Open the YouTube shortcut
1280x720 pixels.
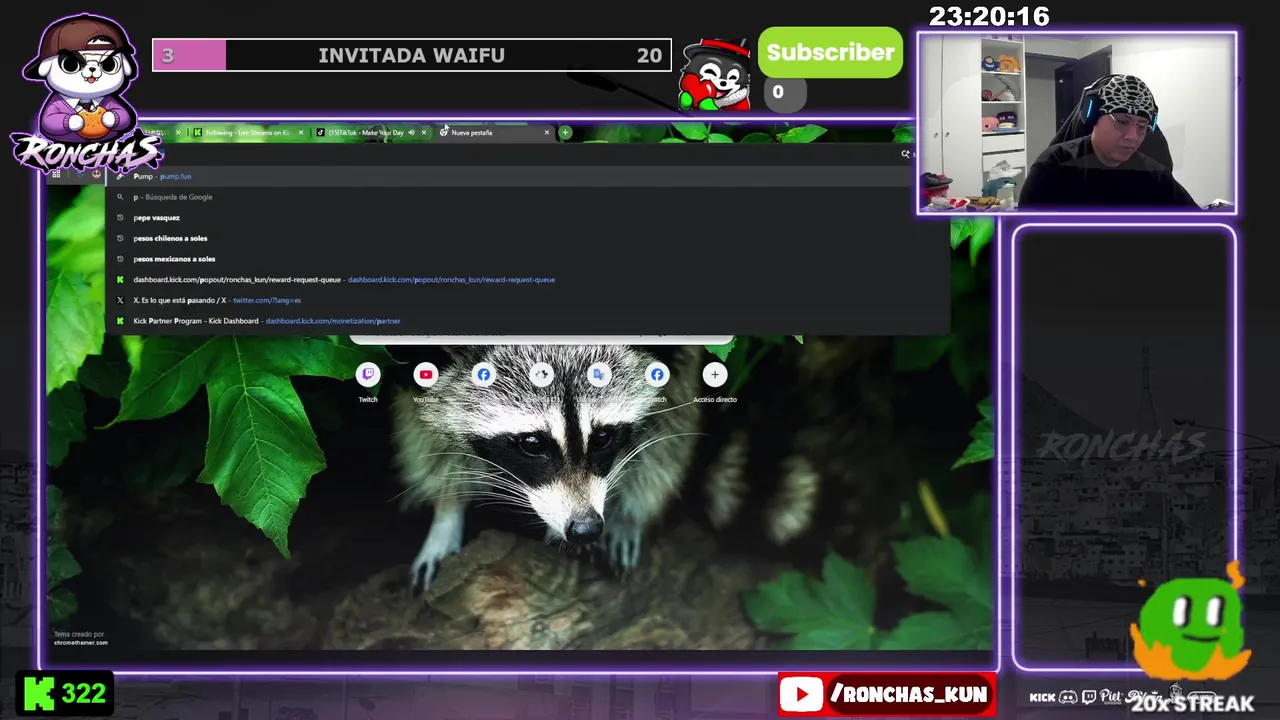click(x=426, y=375)
